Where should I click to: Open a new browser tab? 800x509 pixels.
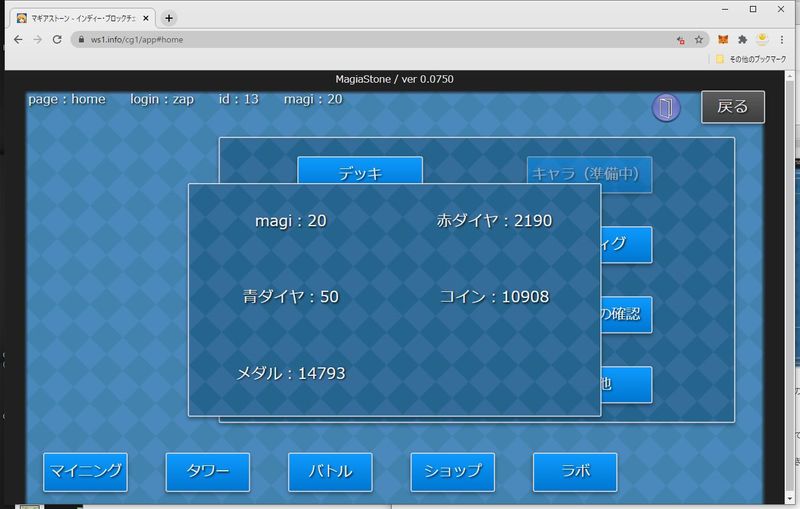169,18
